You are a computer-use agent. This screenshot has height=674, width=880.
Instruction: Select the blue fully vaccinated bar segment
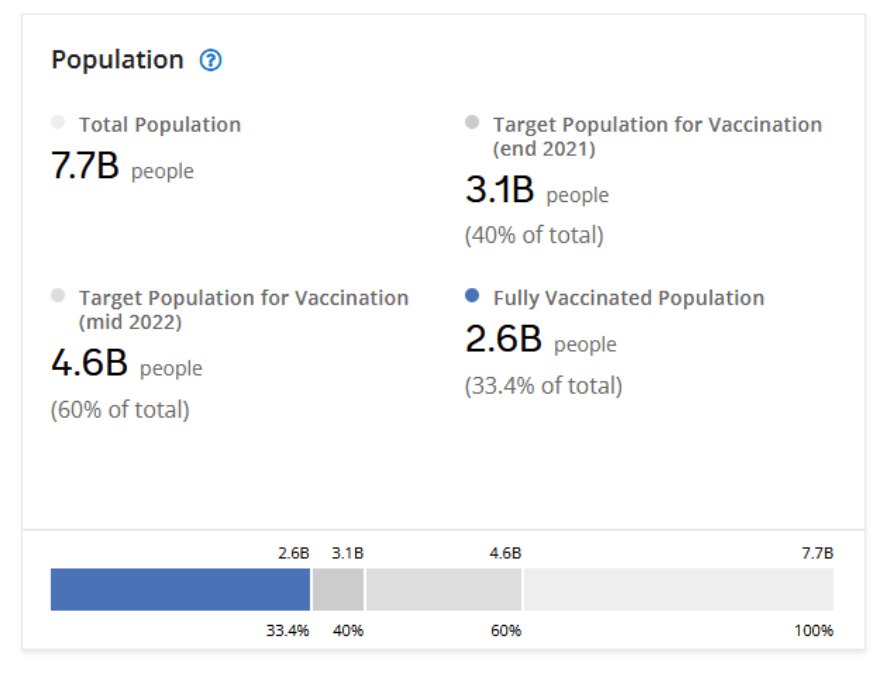pyautogui.click(x=180, y=590)
